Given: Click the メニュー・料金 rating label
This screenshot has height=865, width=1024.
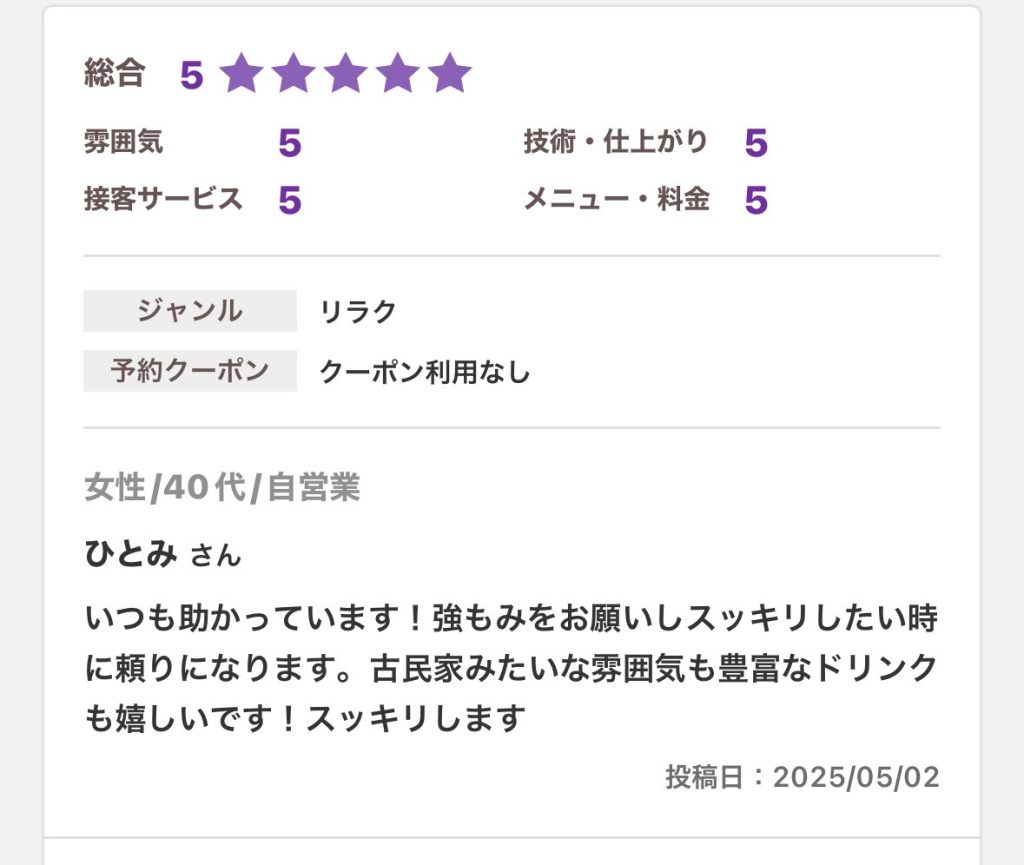Looking at the screenshot, I should pos(617,198).
